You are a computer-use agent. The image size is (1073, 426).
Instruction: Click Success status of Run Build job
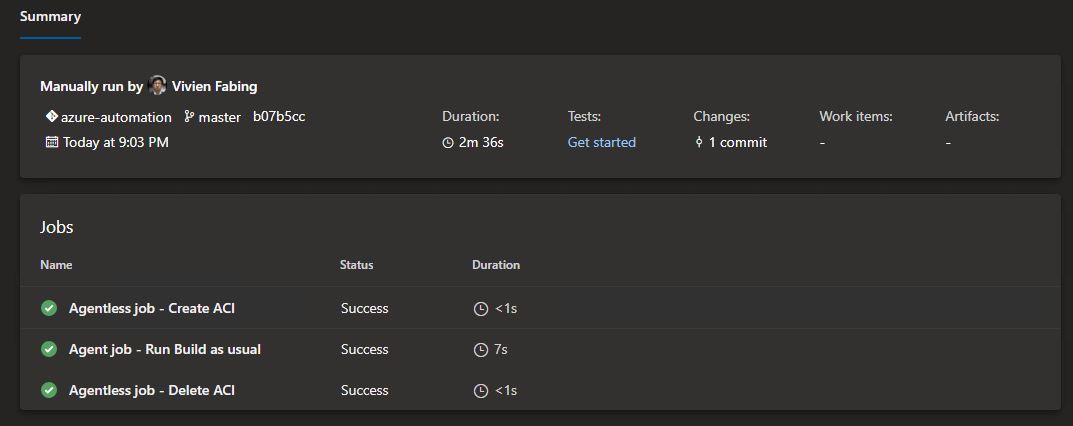pyautogui.click(x=365, y=349)
